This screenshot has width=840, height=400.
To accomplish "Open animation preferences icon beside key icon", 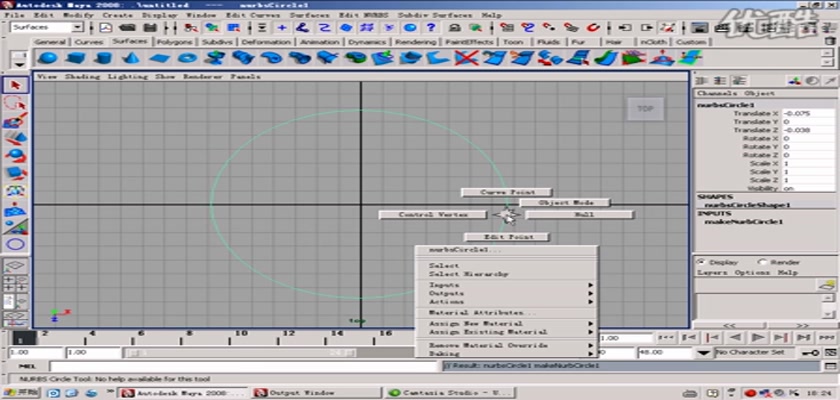I will 830,353.
